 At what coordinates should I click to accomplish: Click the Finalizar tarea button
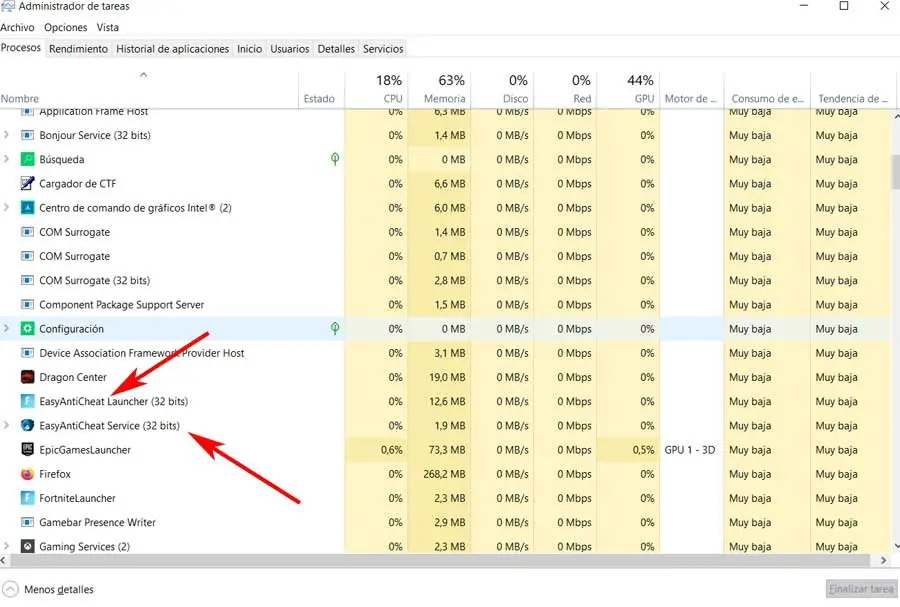tap(860, 589)
